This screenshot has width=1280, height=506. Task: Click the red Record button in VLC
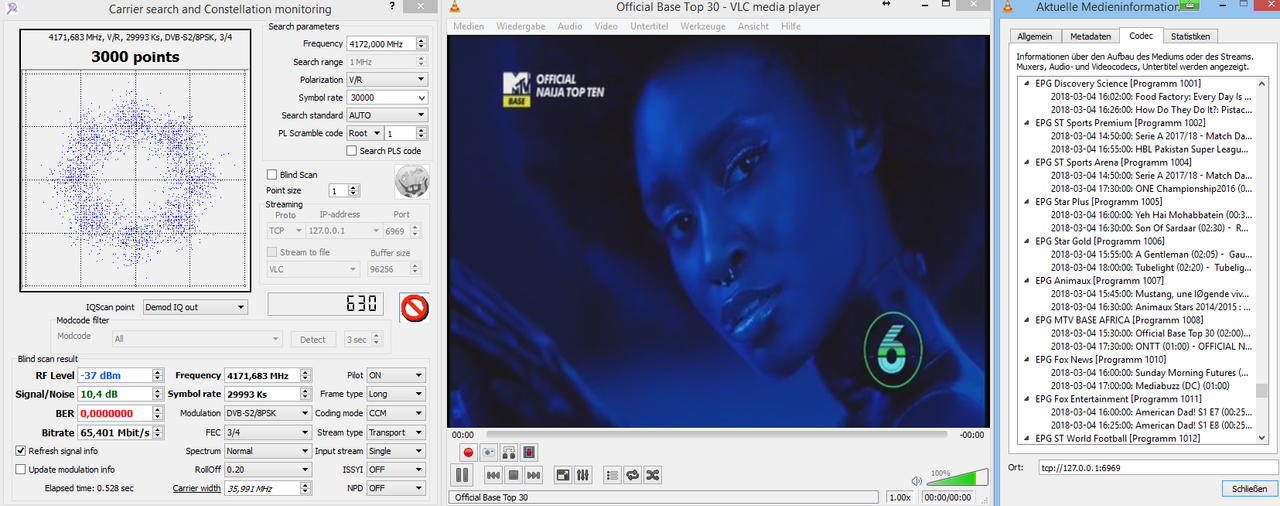pyautogui.click(x=467, y=452)
